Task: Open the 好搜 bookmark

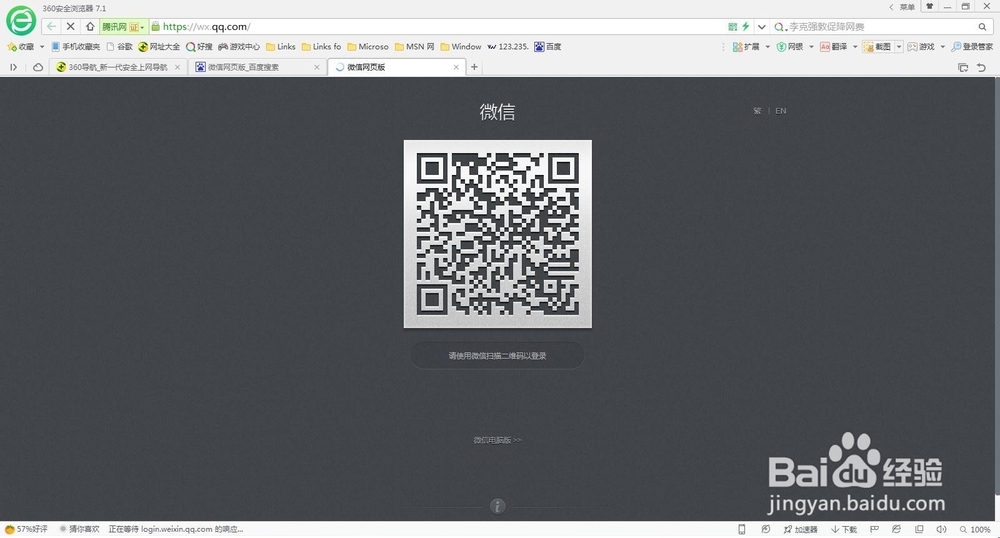Action: (x=200, y=47)
